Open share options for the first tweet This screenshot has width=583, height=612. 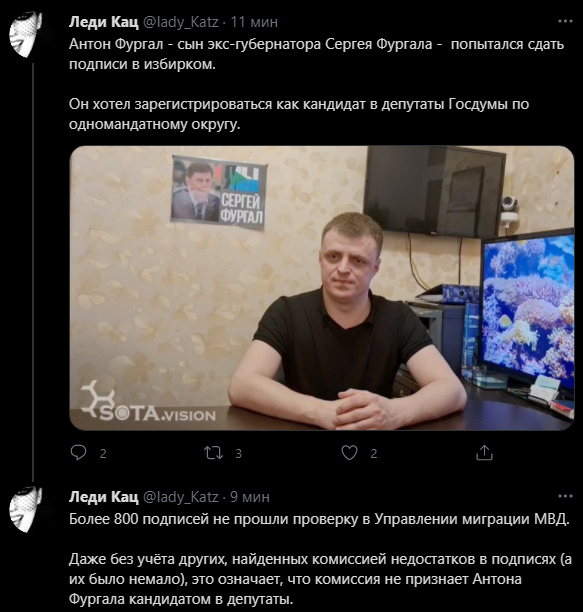484,453
